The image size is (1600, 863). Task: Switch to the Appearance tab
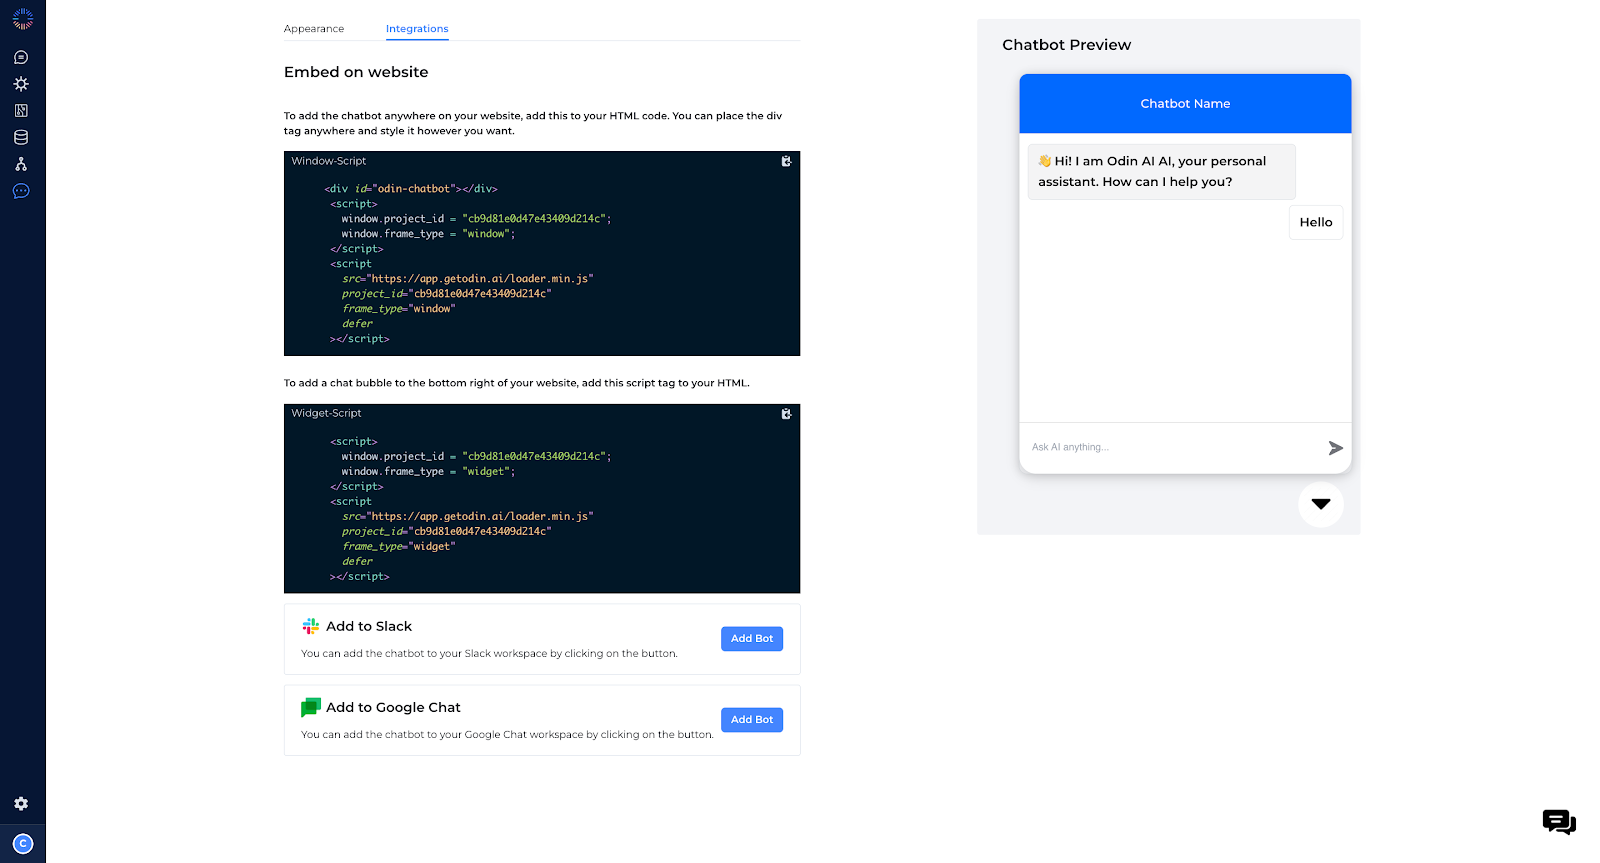tap(314, 29)
